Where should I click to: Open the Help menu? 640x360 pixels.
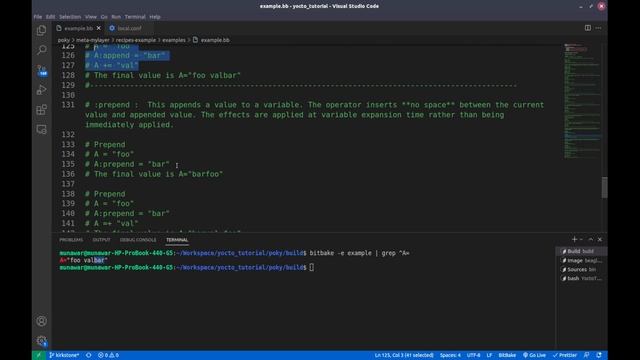pyautogui.click(x=155, y=17)
